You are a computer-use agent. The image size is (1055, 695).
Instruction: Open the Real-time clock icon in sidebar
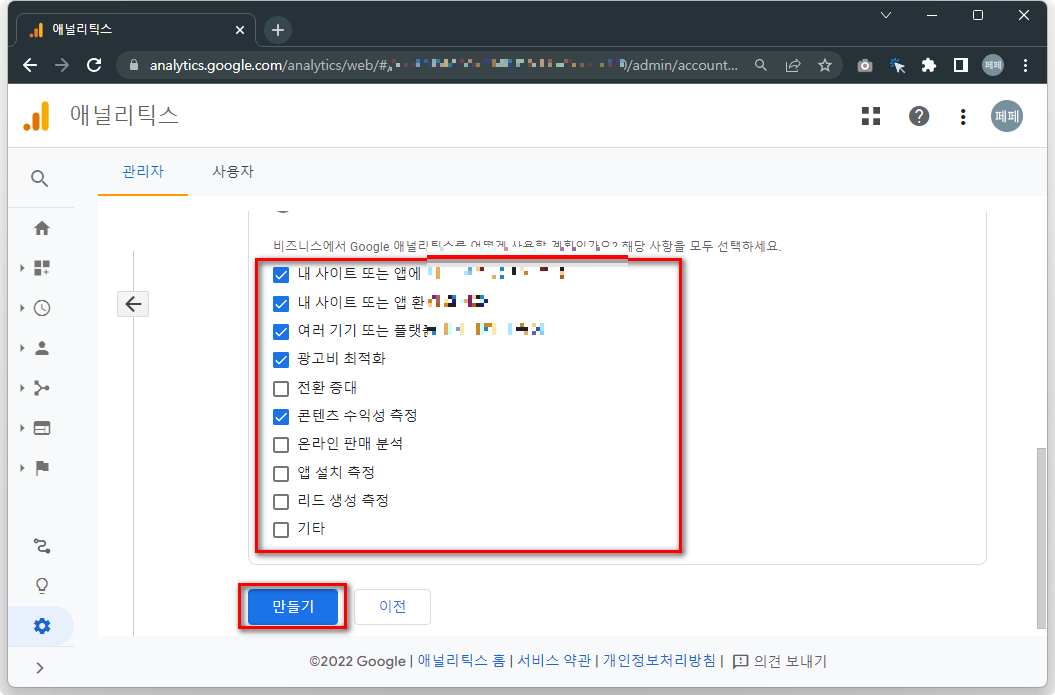click(41, 308)
